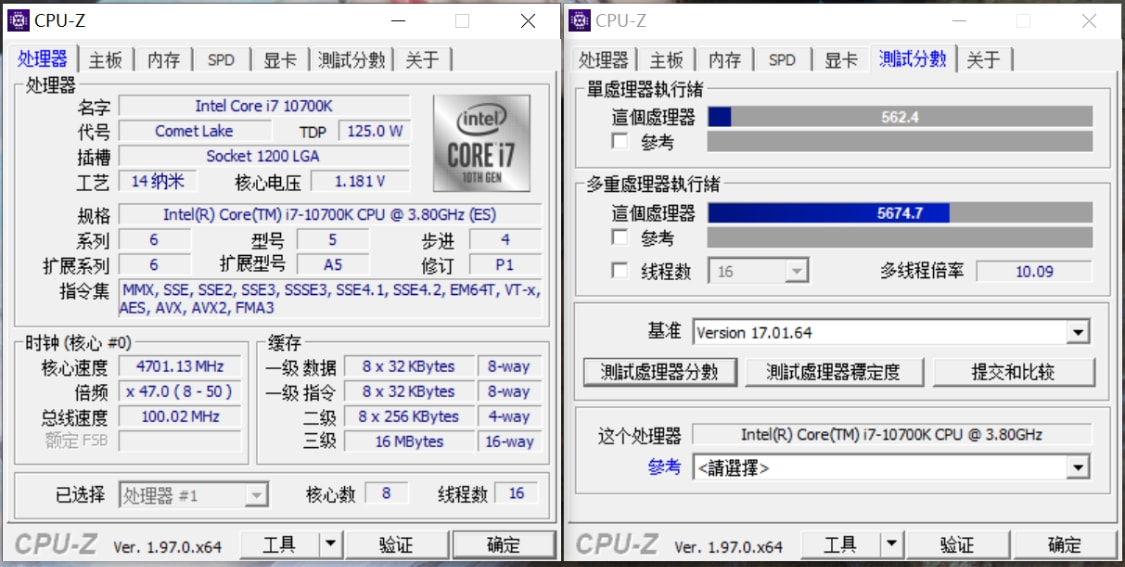Open the 已选择 处理器 #1 dropdown

[x=194, y=495]
